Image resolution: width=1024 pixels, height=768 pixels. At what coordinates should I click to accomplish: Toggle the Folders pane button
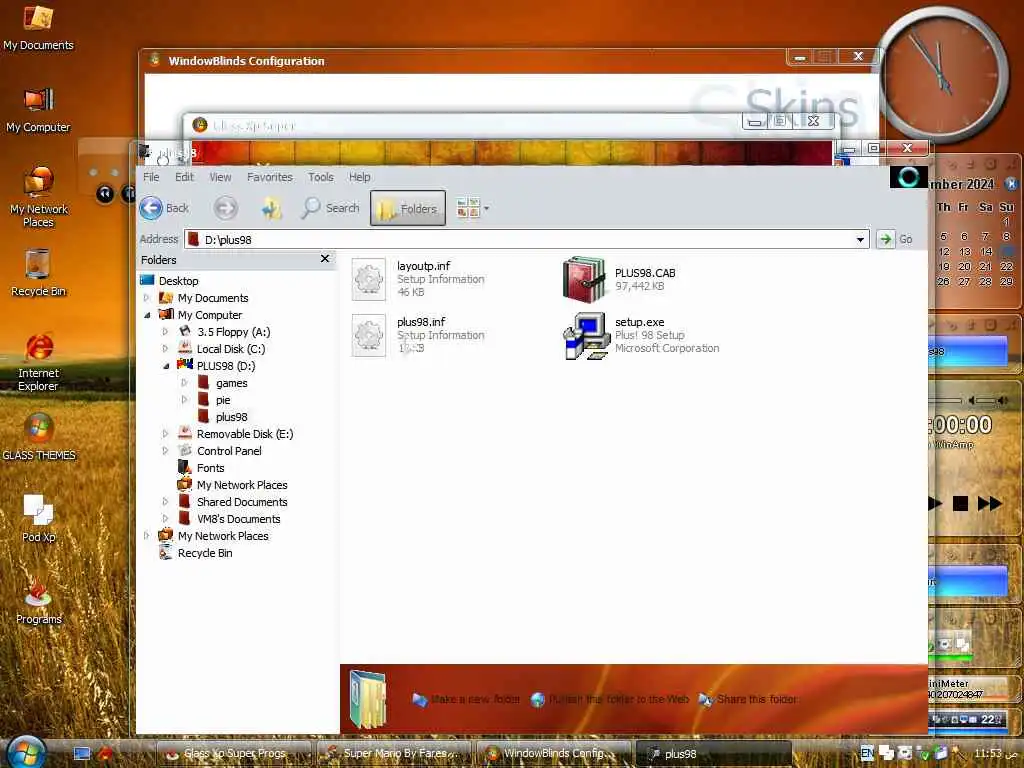coord(408,208)
